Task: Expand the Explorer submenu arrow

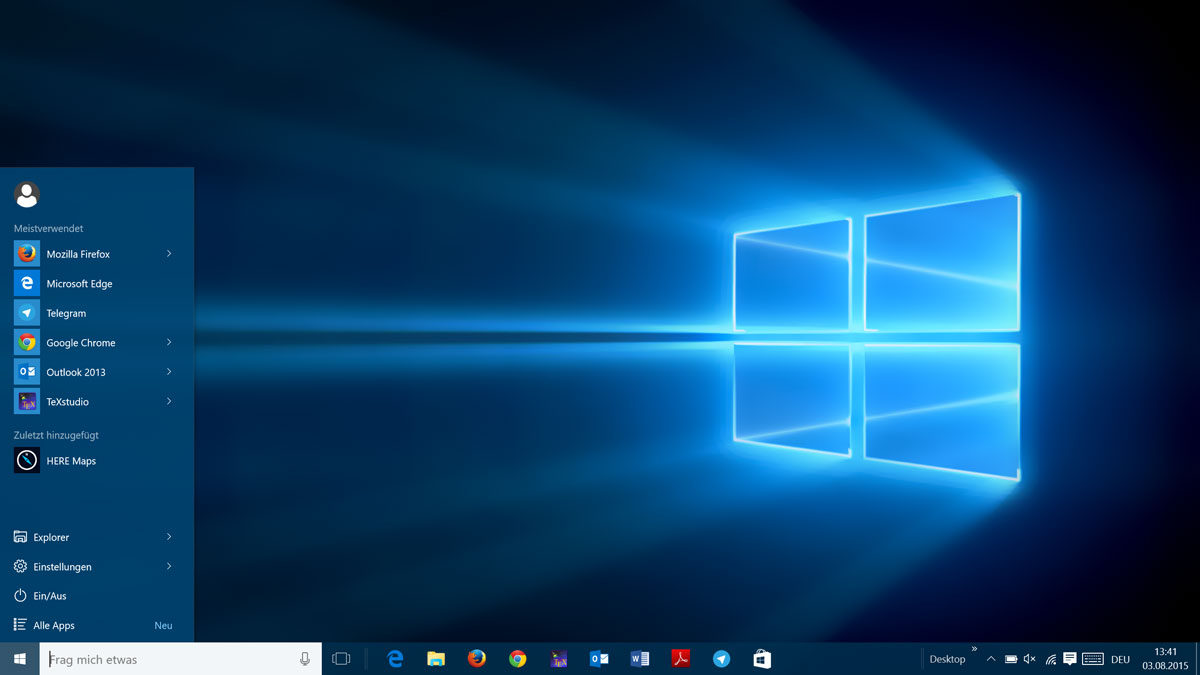Action: pos(169,537)
